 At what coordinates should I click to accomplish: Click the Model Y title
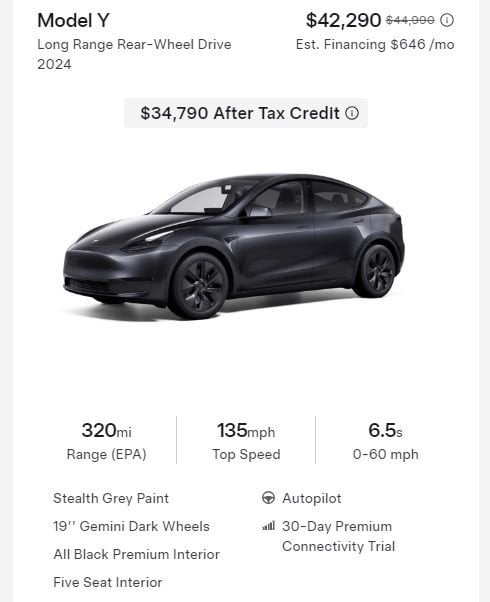pyautogui.click(x=73, y=20)
